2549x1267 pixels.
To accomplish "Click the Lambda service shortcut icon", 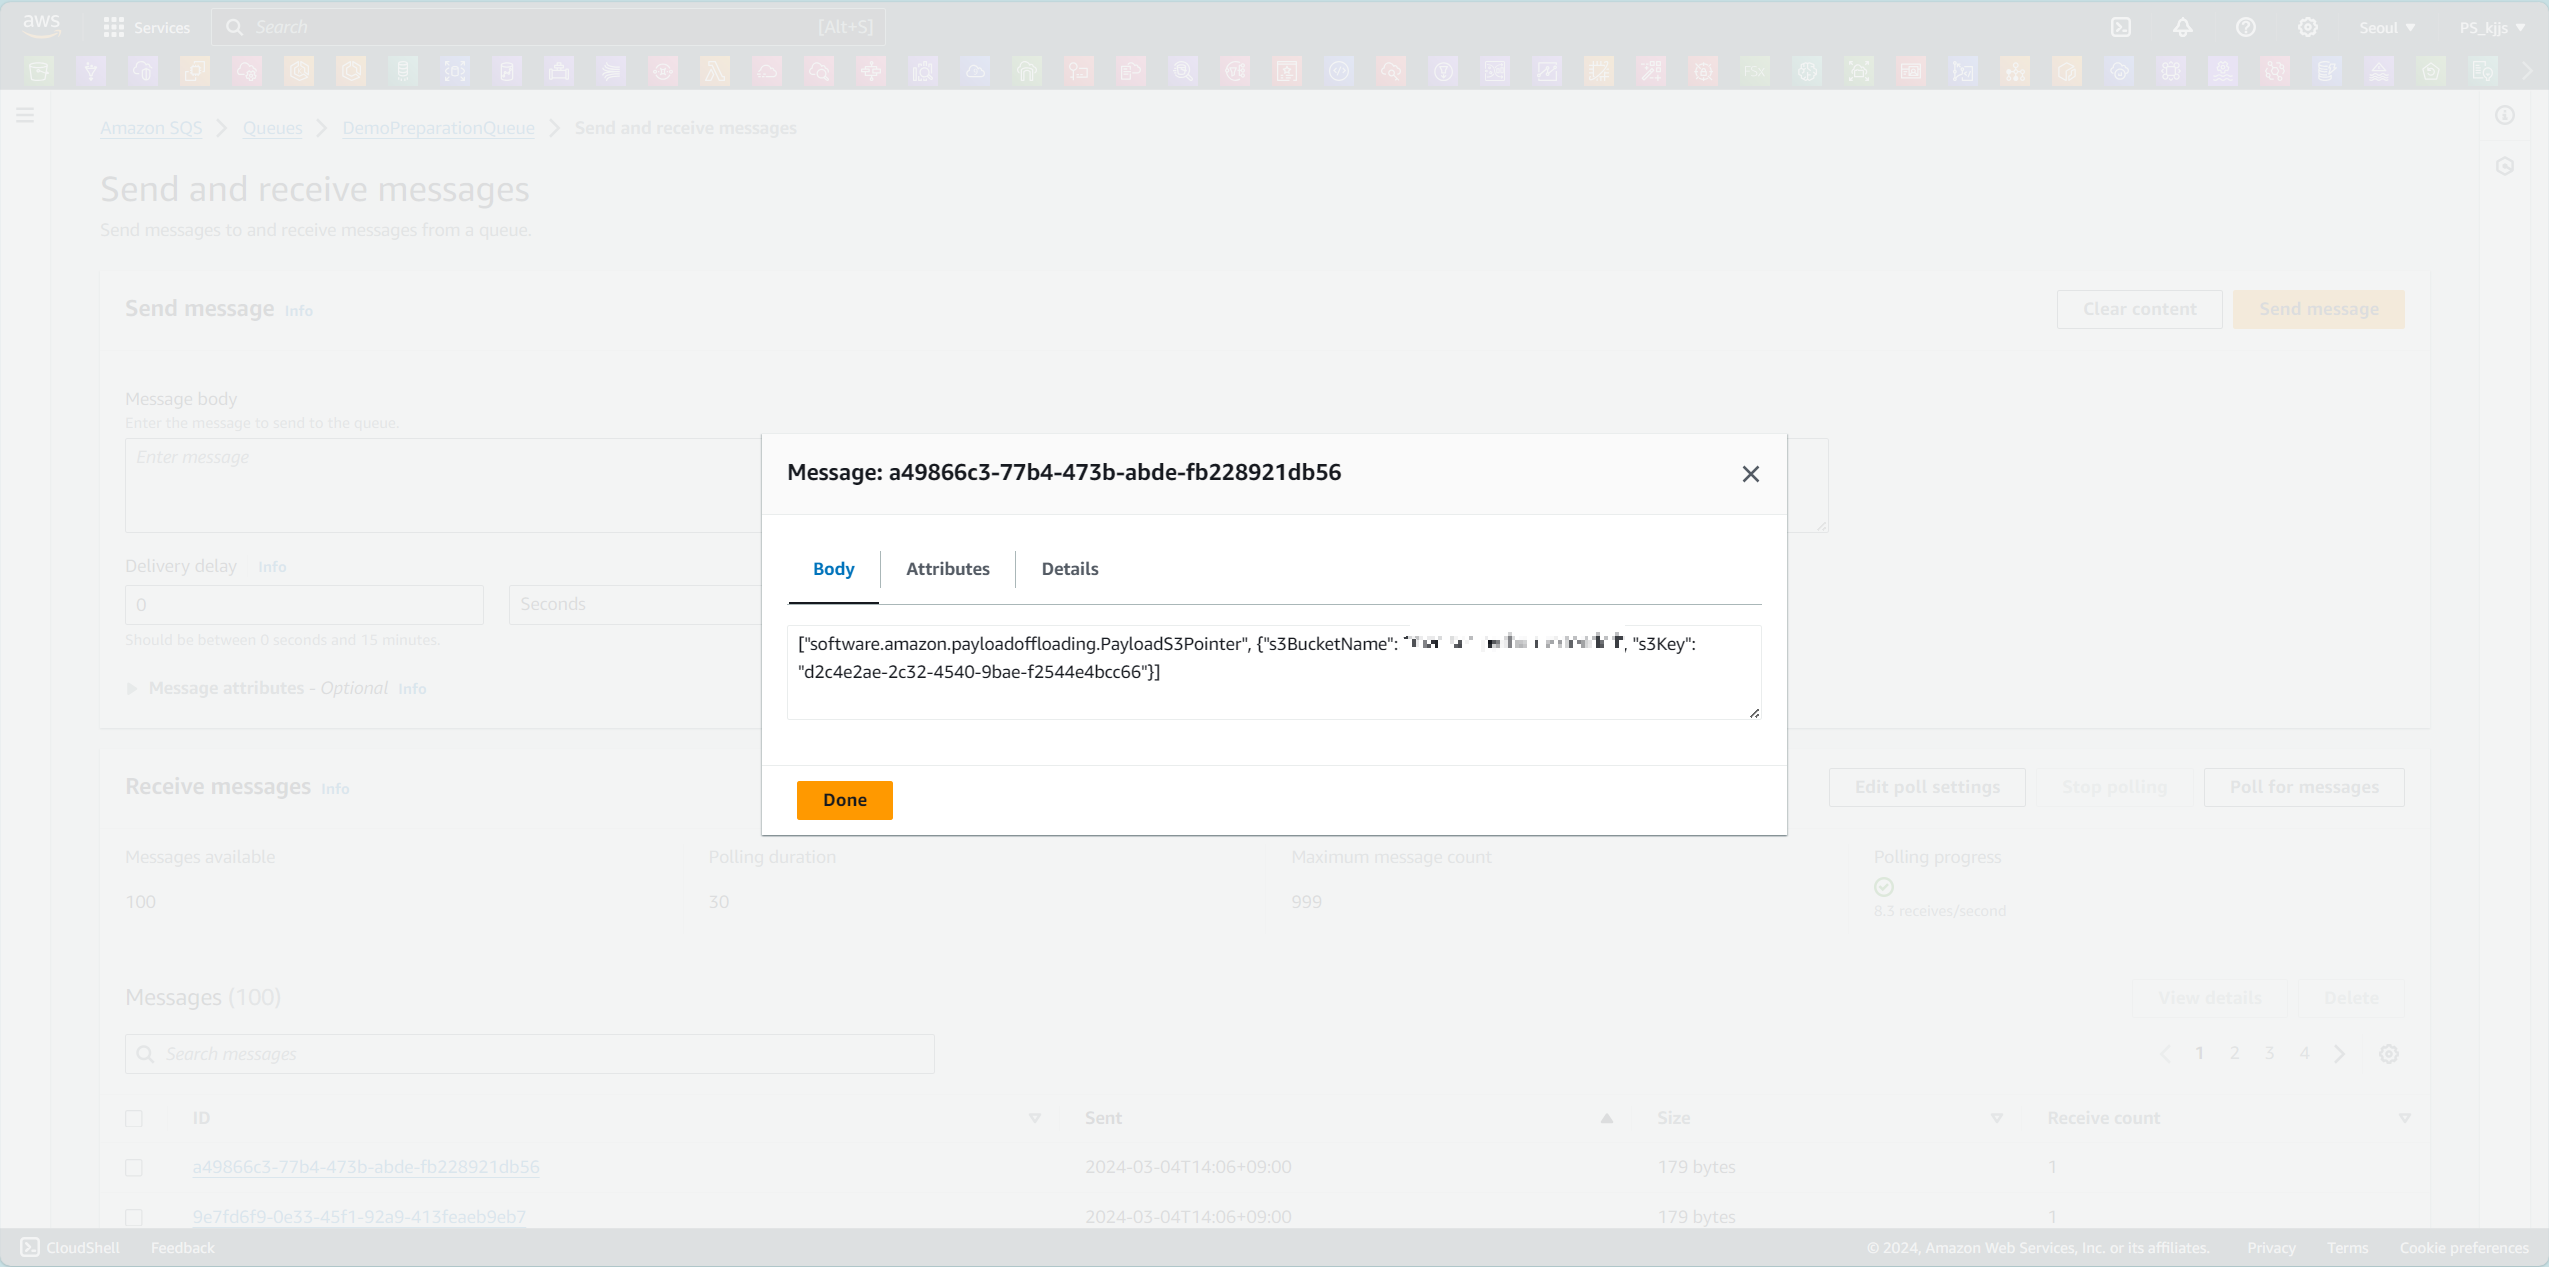I will tap(715, 71).
